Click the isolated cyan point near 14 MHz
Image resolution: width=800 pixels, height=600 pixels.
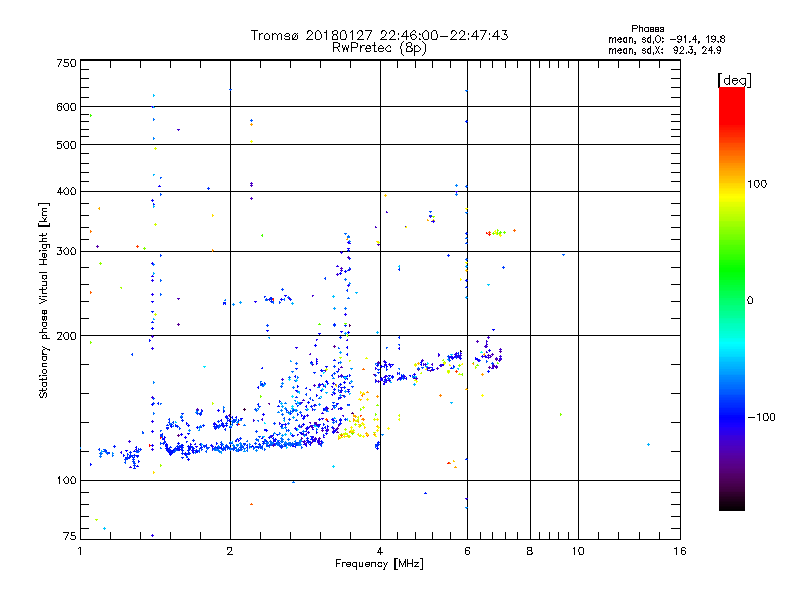648,444
